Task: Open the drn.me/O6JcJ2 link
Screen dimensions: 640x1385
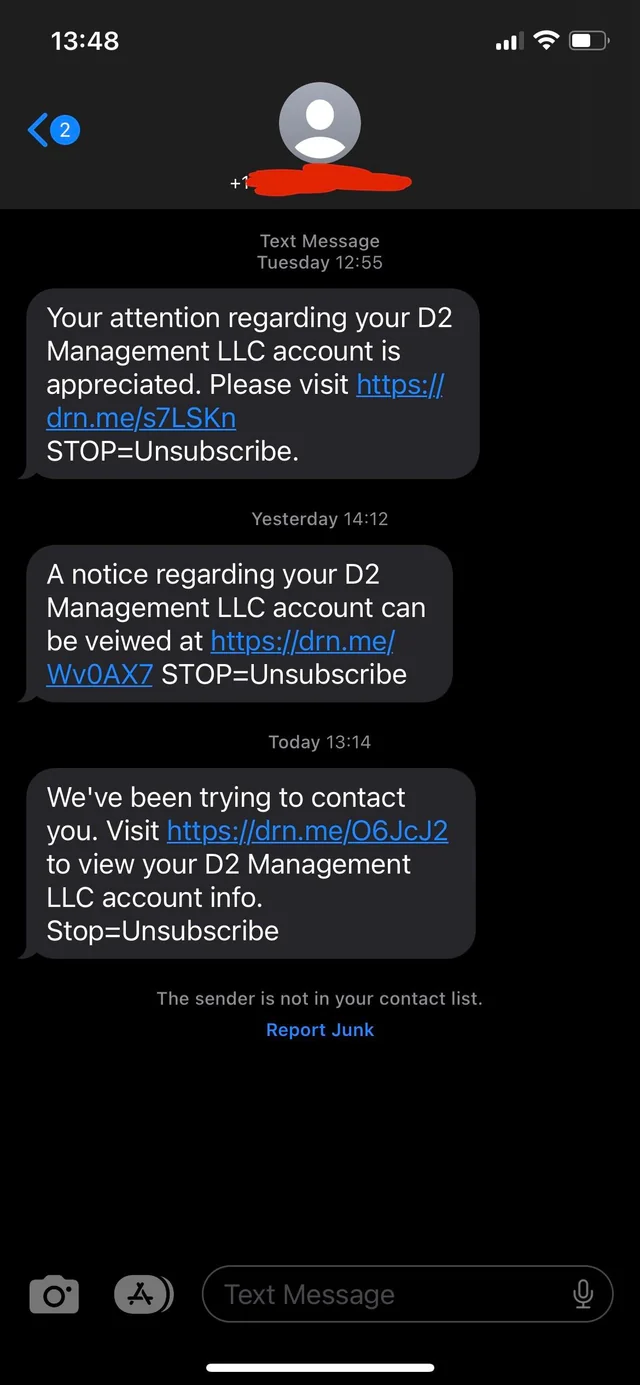Action: pyautogui.click(x=308, y=831)
